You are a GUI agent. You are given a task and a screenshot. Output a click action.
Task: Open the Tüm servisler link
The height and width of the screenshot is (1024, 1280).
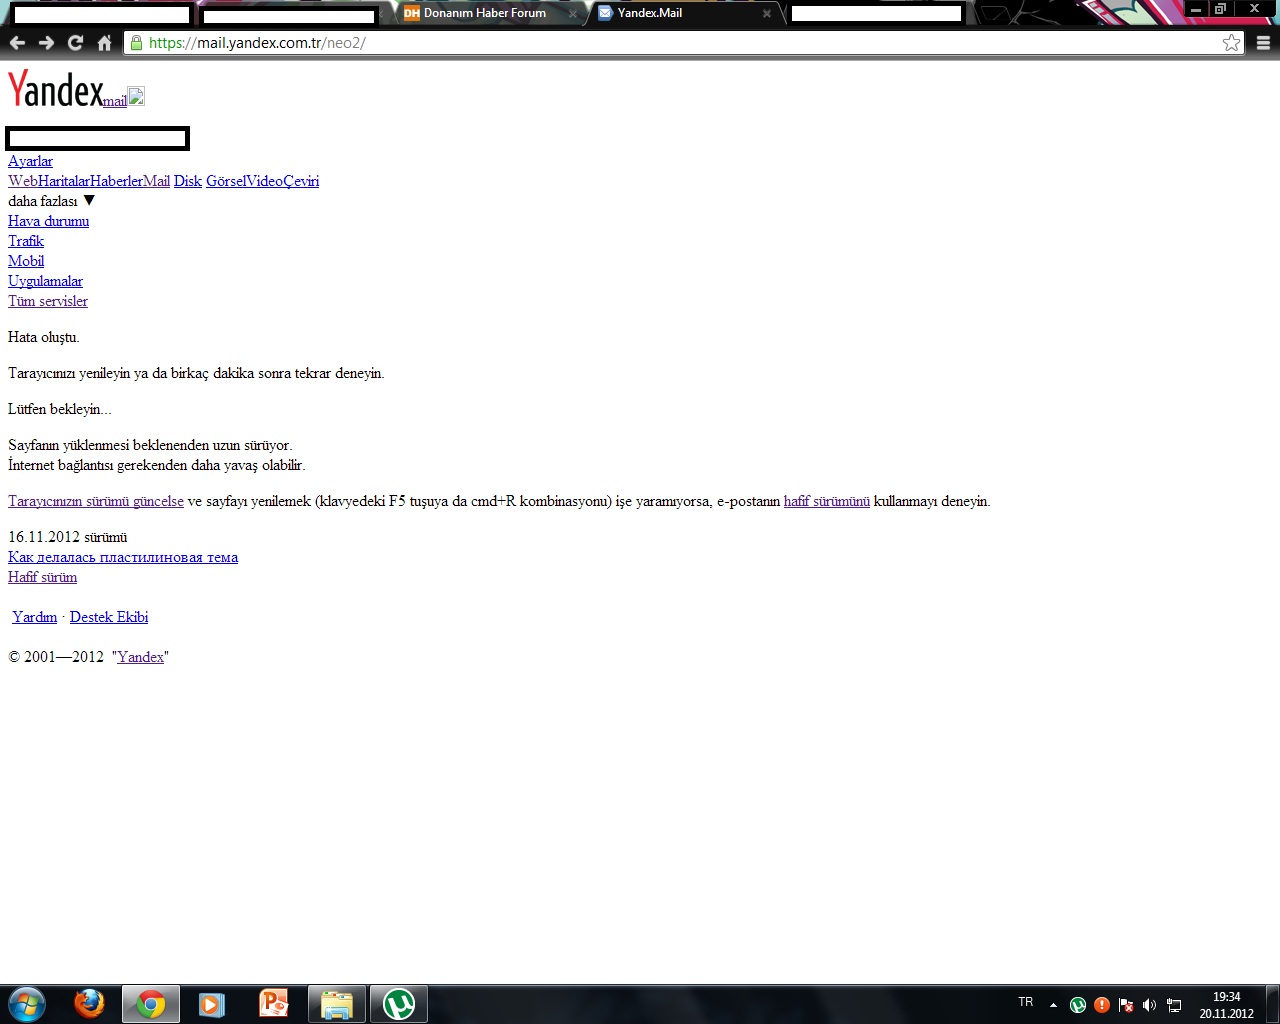(x=48, y=301)
